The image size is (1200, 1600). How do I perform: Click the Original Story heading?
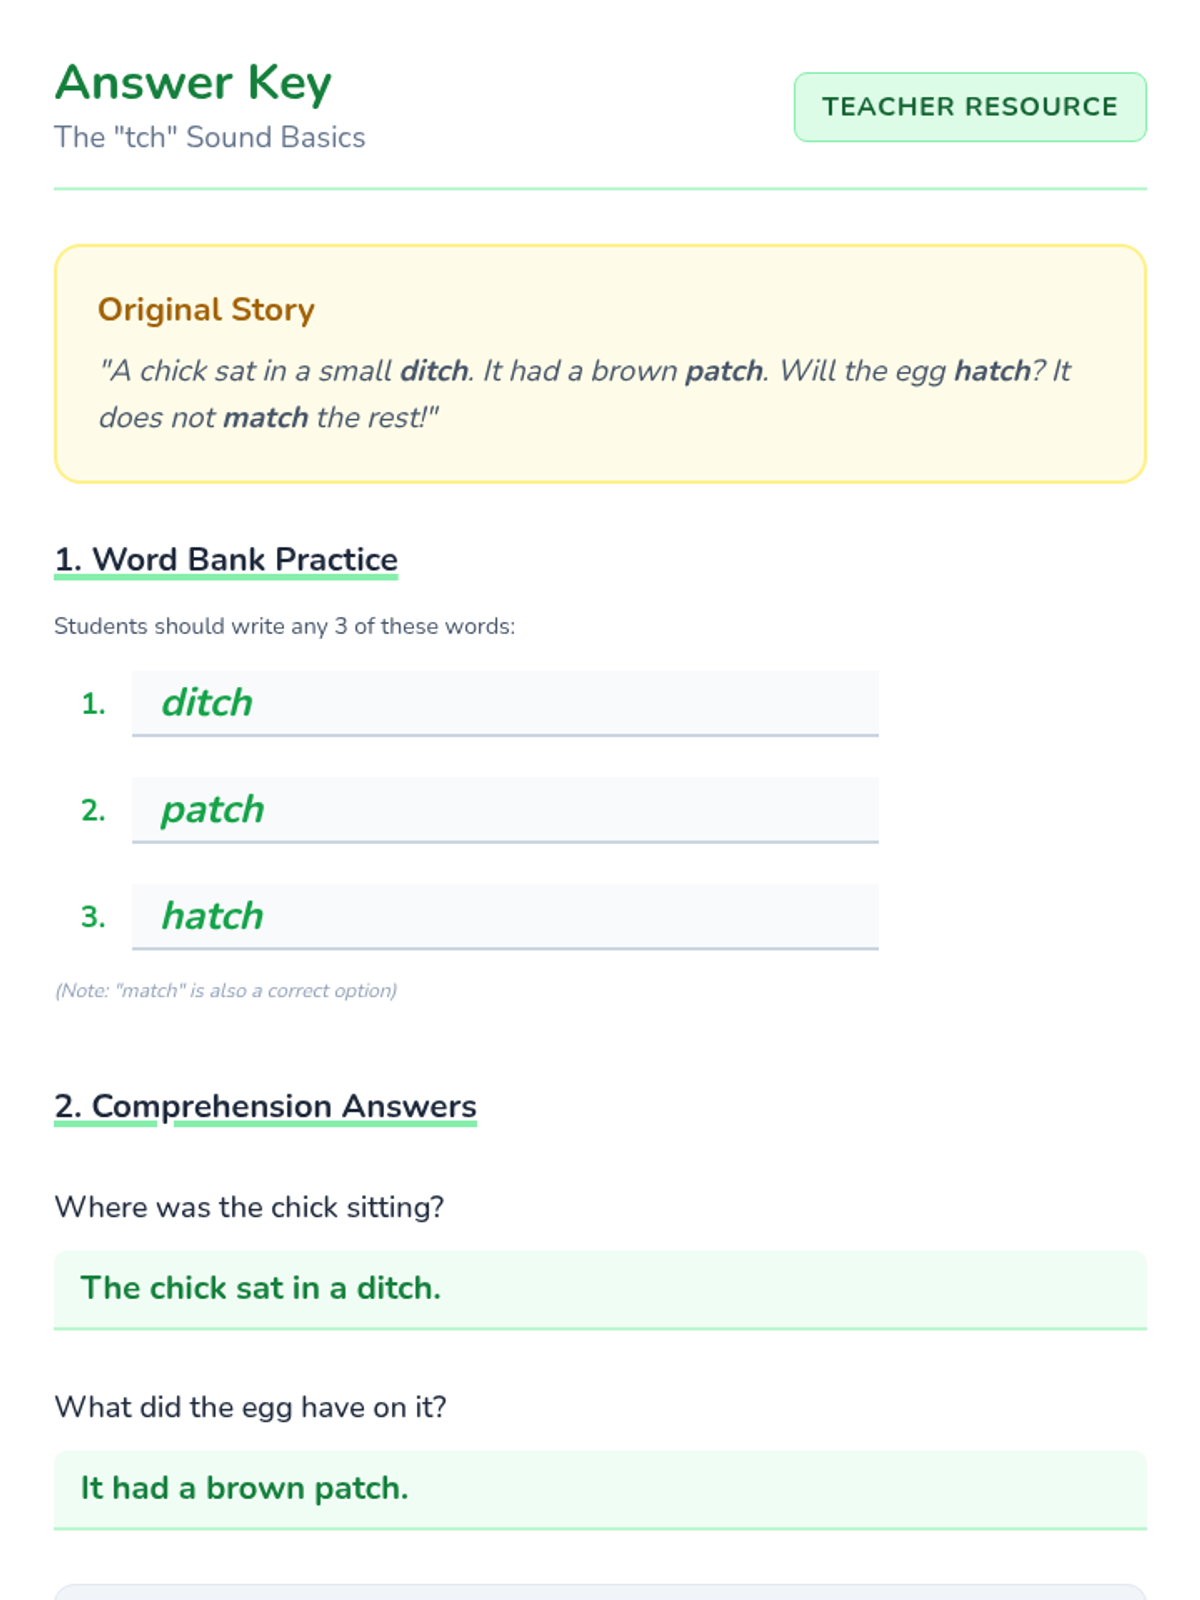[206, 310]
